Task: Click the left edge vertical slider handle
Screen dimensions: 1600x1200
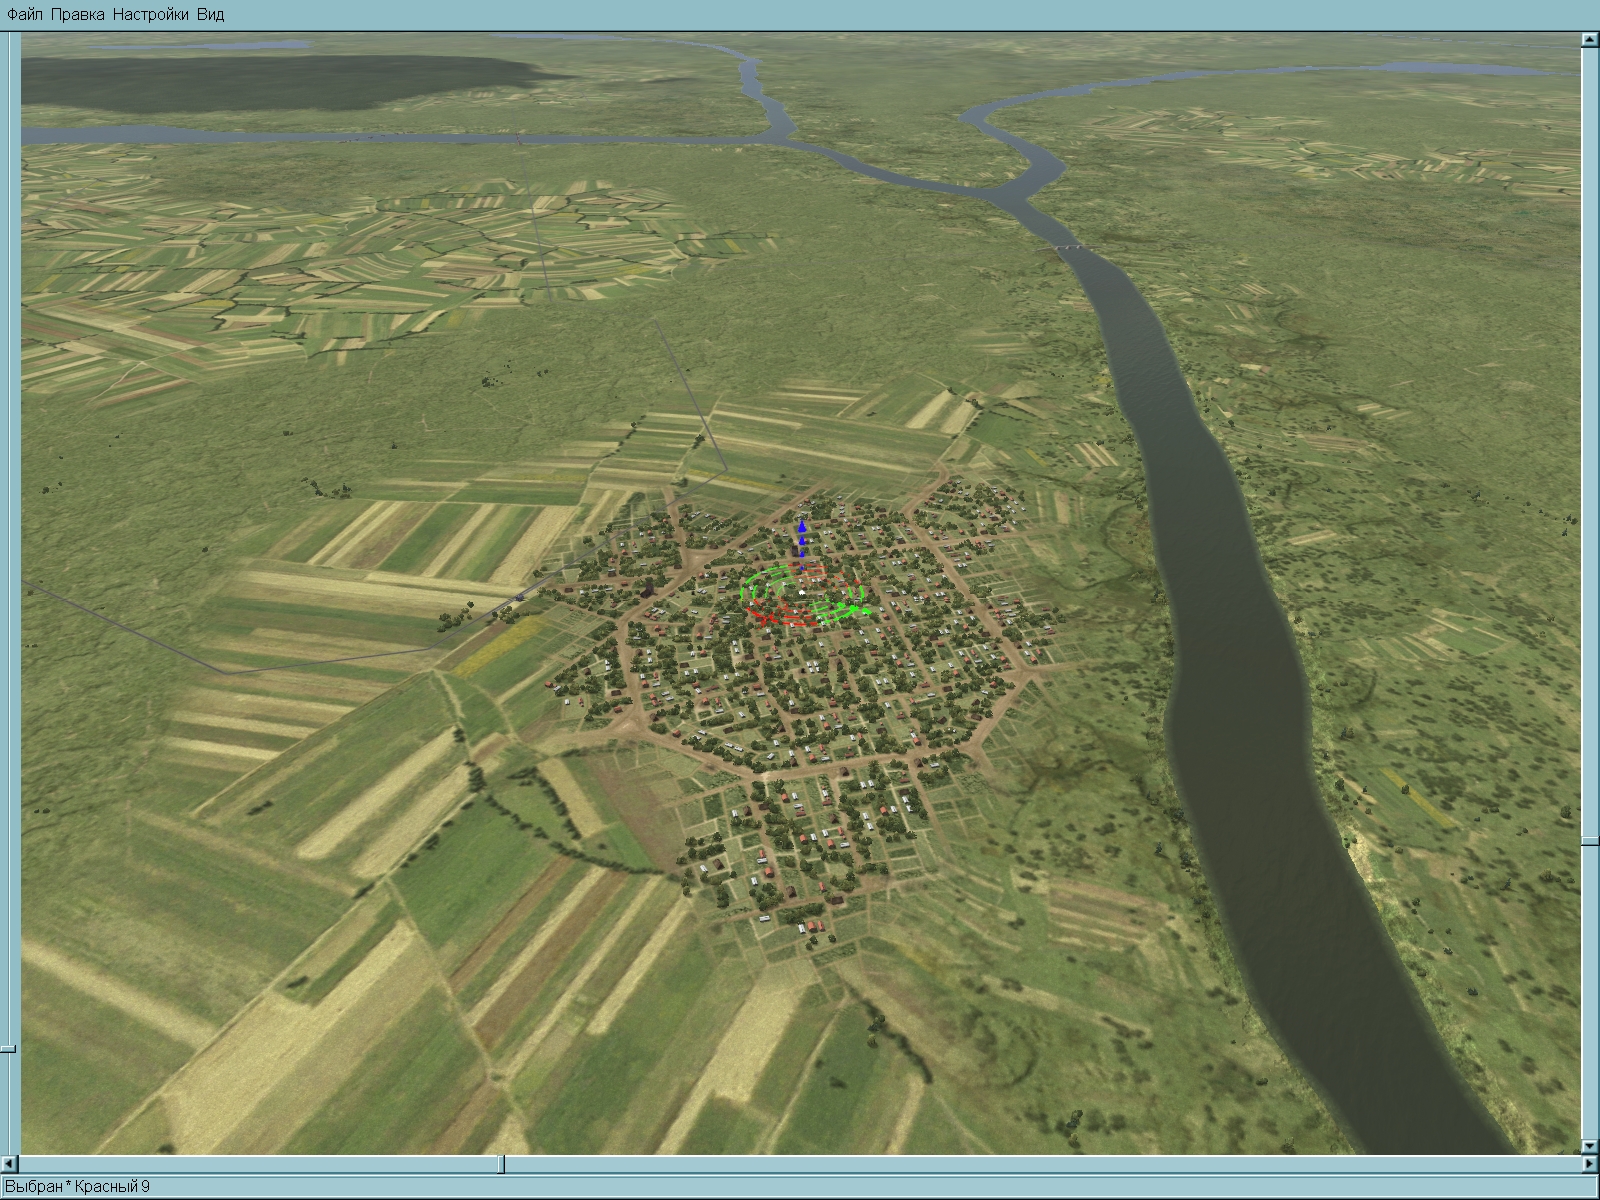Action: [8, 1049]
